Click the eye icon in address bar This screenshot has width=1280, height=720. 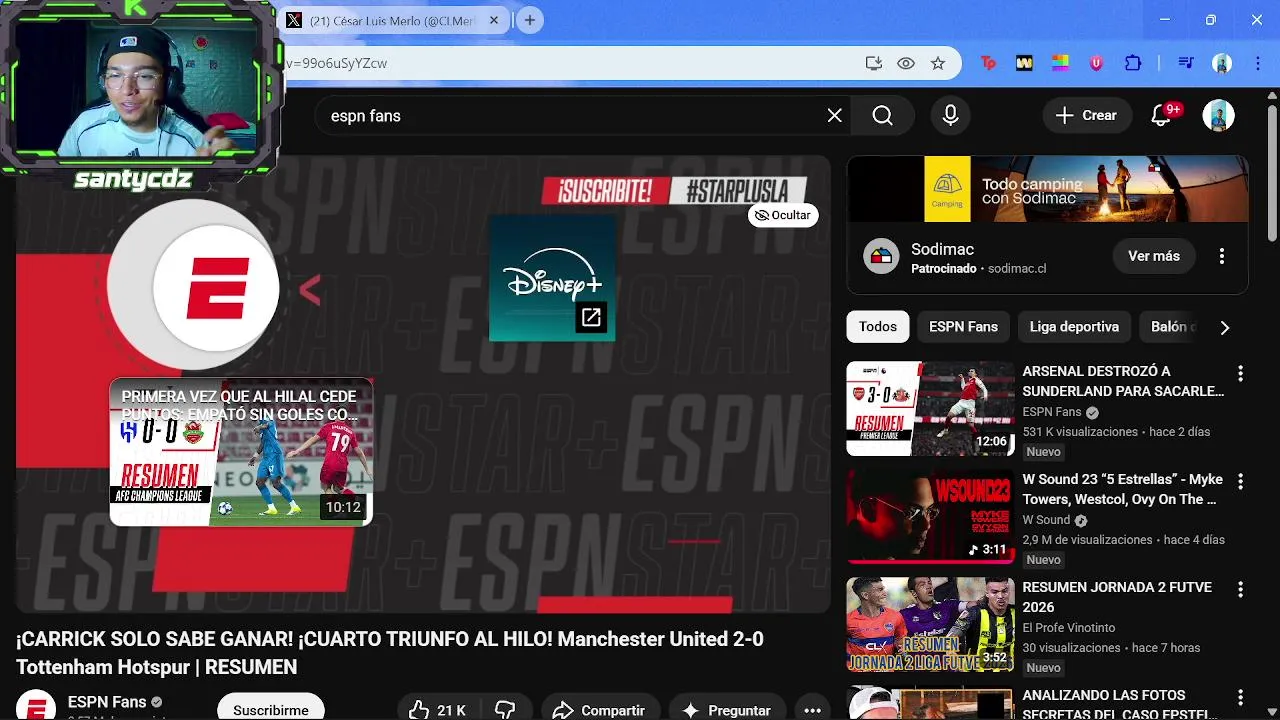(x=906, y=63)
